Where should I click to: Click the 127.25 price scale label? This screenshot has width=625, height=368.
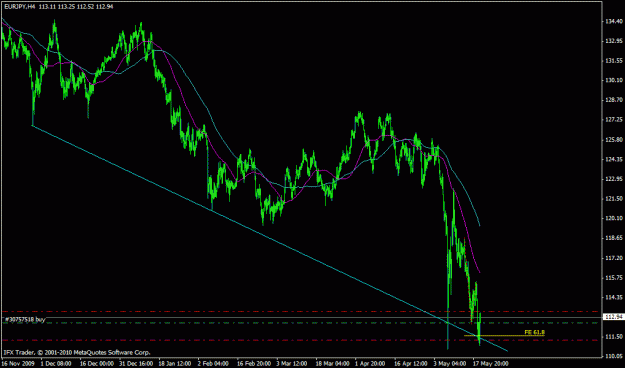(x=614, y=120)
